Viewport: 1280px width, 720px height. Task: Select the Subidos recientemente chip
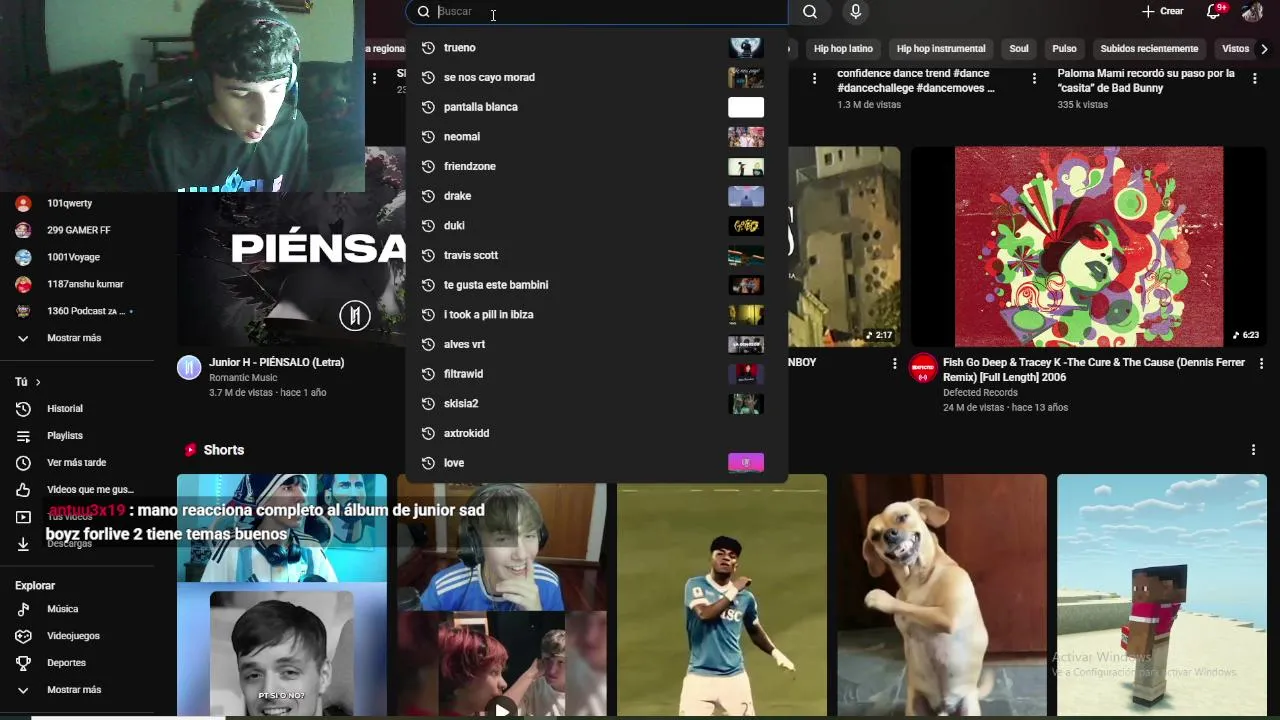(x=1149, y=48)
